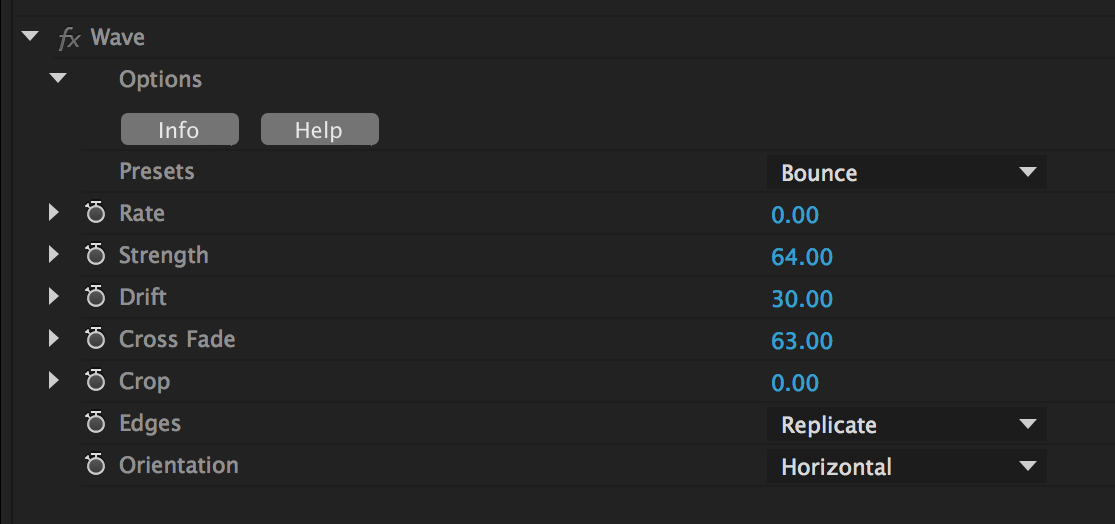Toggle the Drift stopwatch keyframe icon
The image size is (1115, 524).
coord(96,297)
